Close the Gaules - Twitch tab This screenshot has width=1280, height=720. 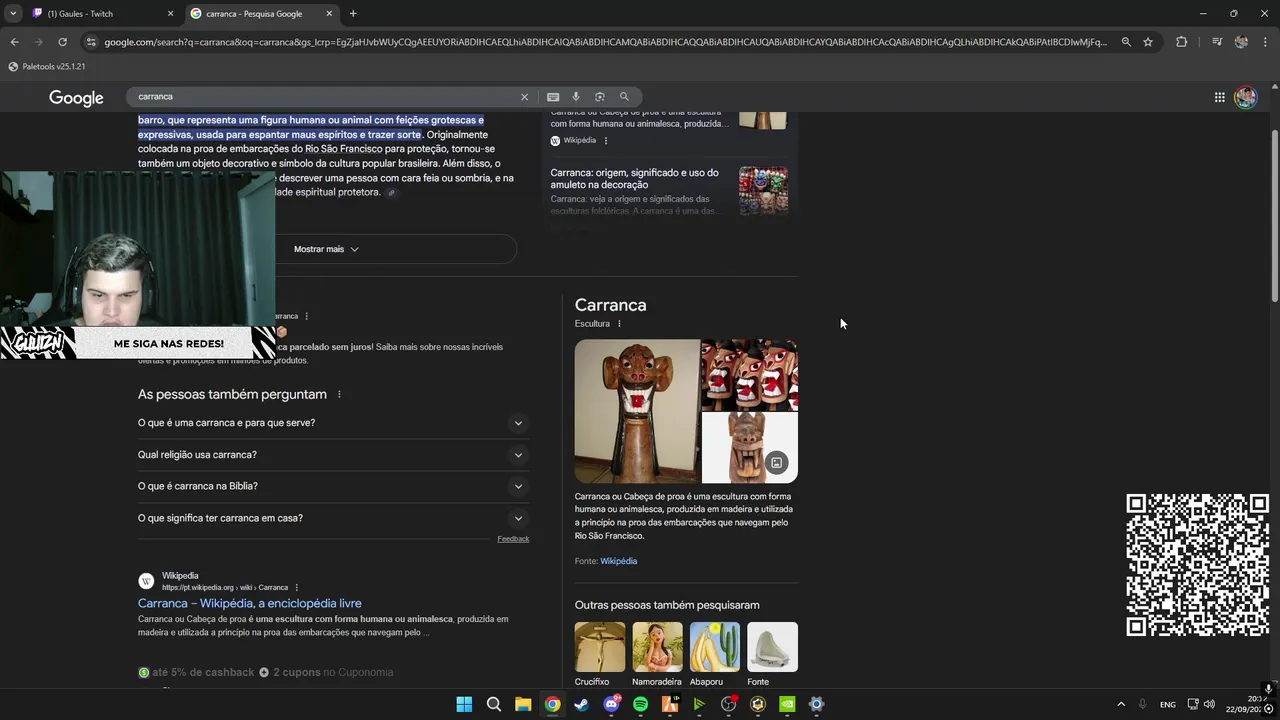tap(170, 14)
